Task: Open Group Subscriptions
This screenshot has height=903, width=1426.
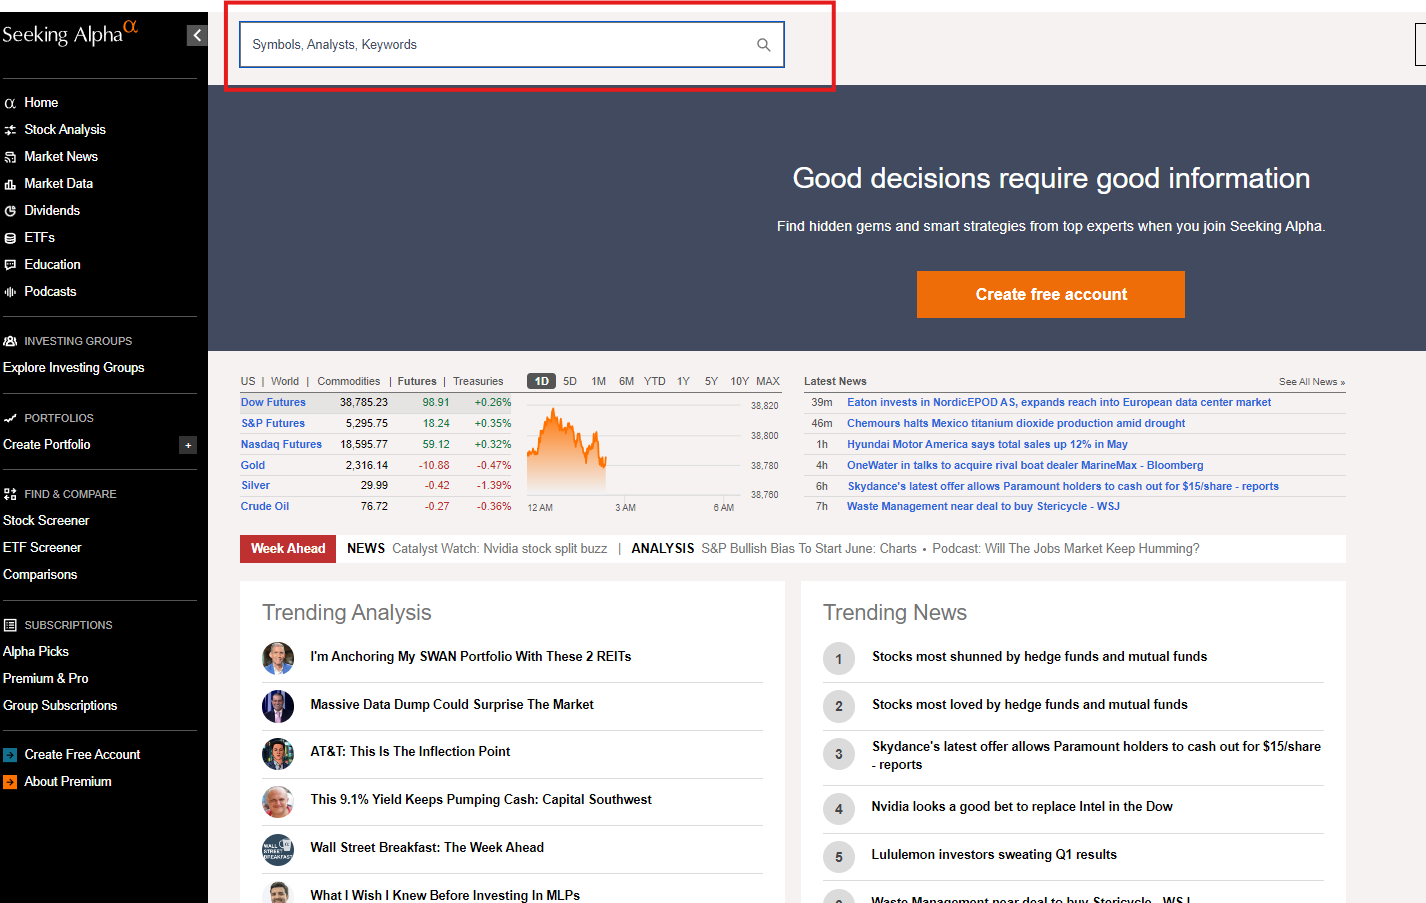Action: click(60, 705)
